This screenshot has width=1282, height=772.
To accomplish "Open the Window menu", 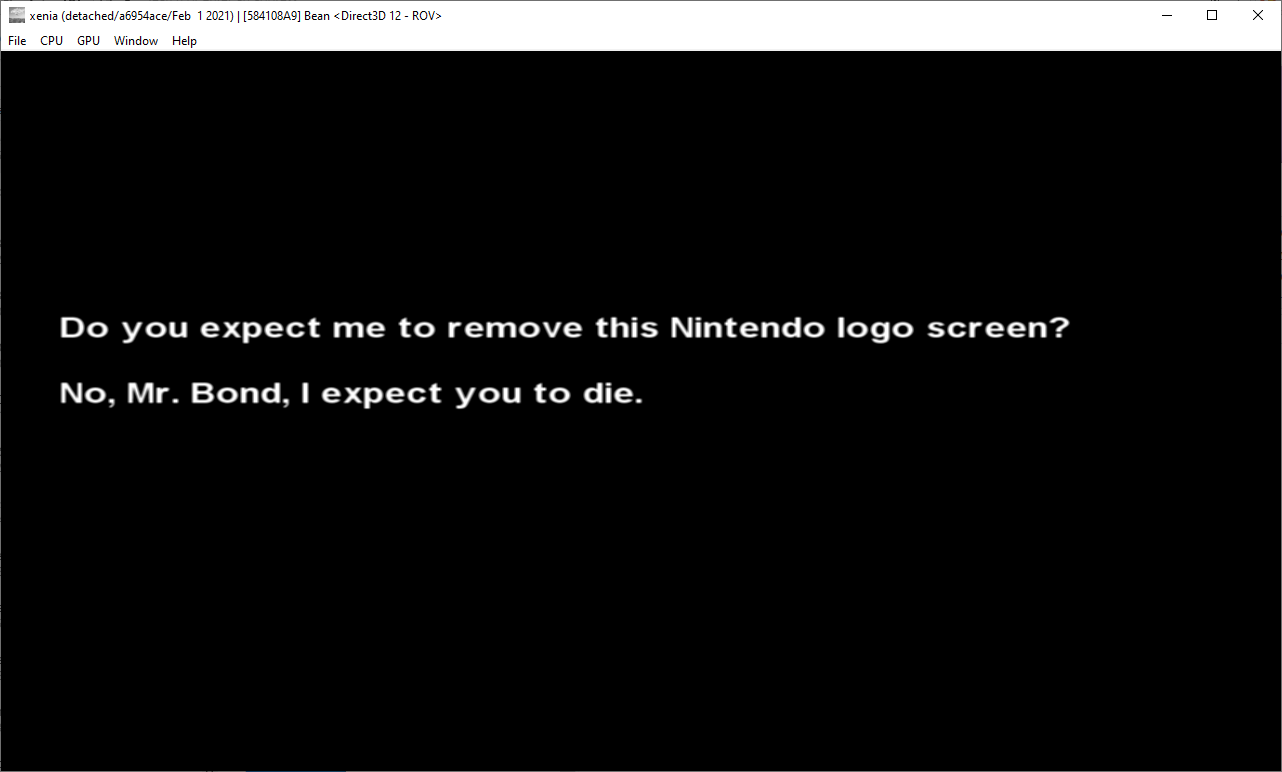I will tap(136, 41).
